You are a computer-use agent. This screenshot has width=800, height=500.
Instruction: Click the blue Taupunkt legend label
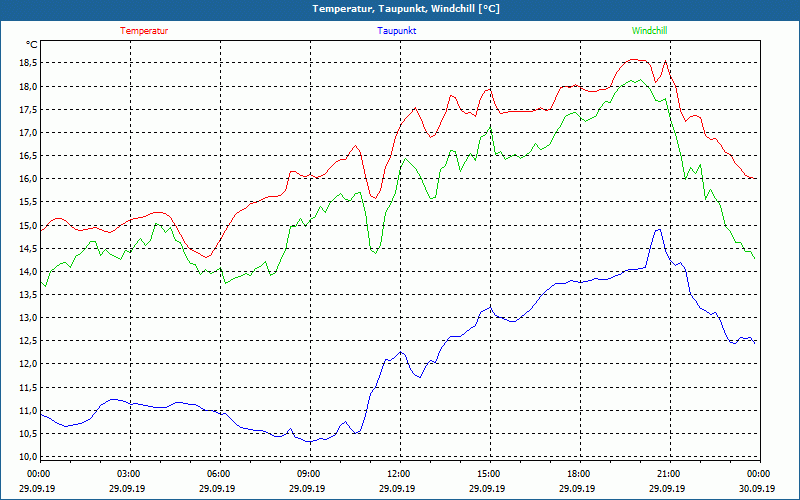tap(396, 31)
